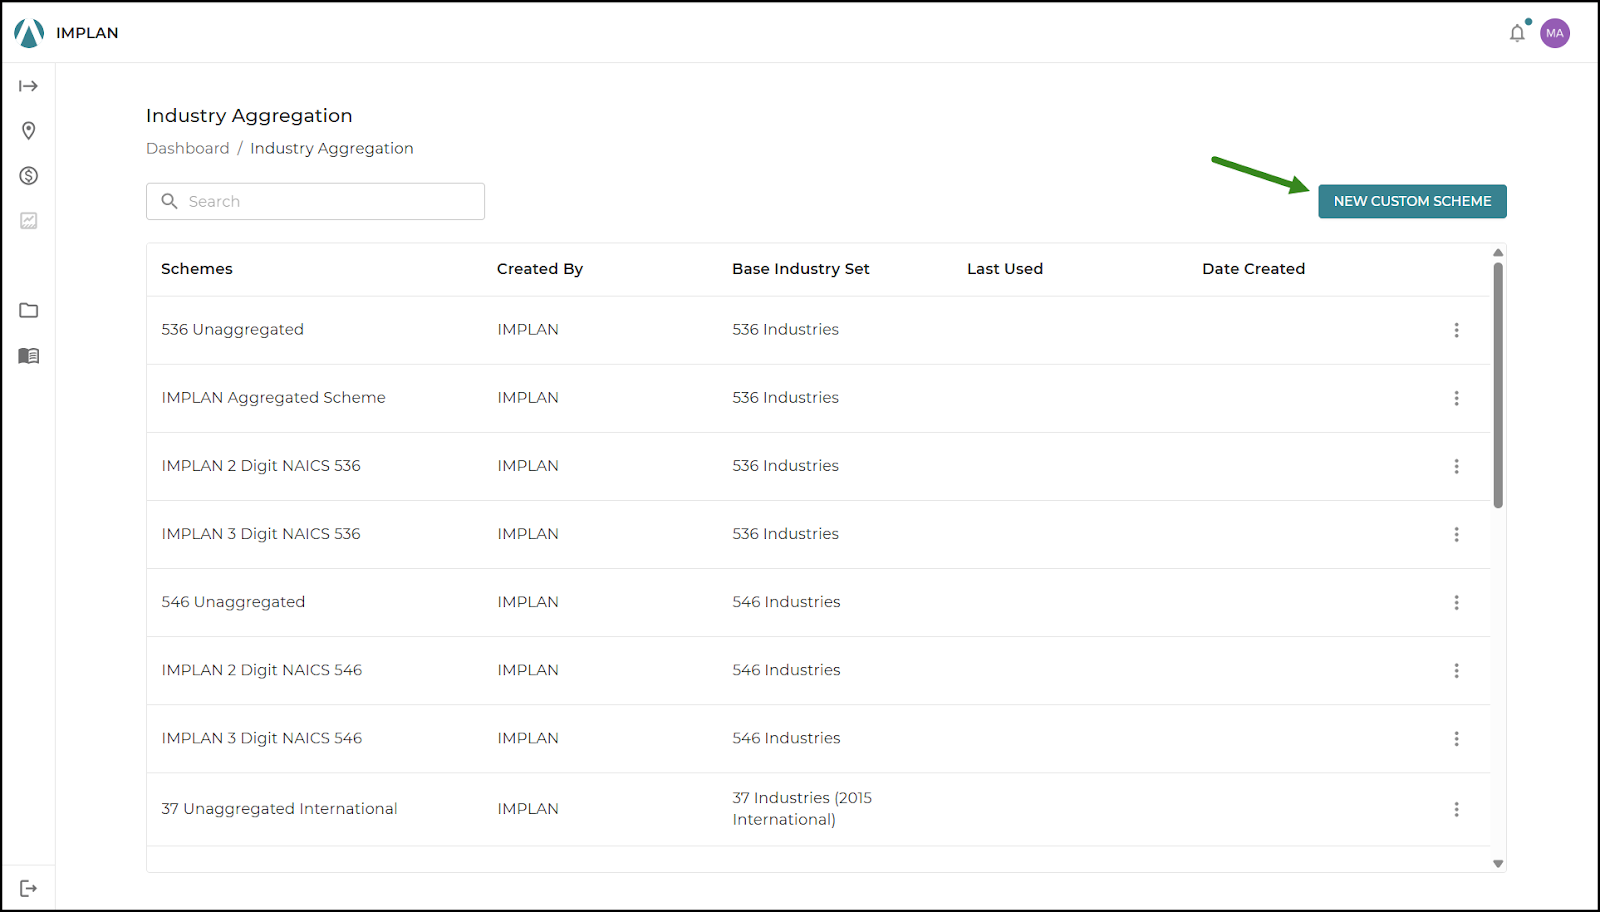
Task: Open options menu for 536 Unaggregated
Action: [x=1456, y=330]
